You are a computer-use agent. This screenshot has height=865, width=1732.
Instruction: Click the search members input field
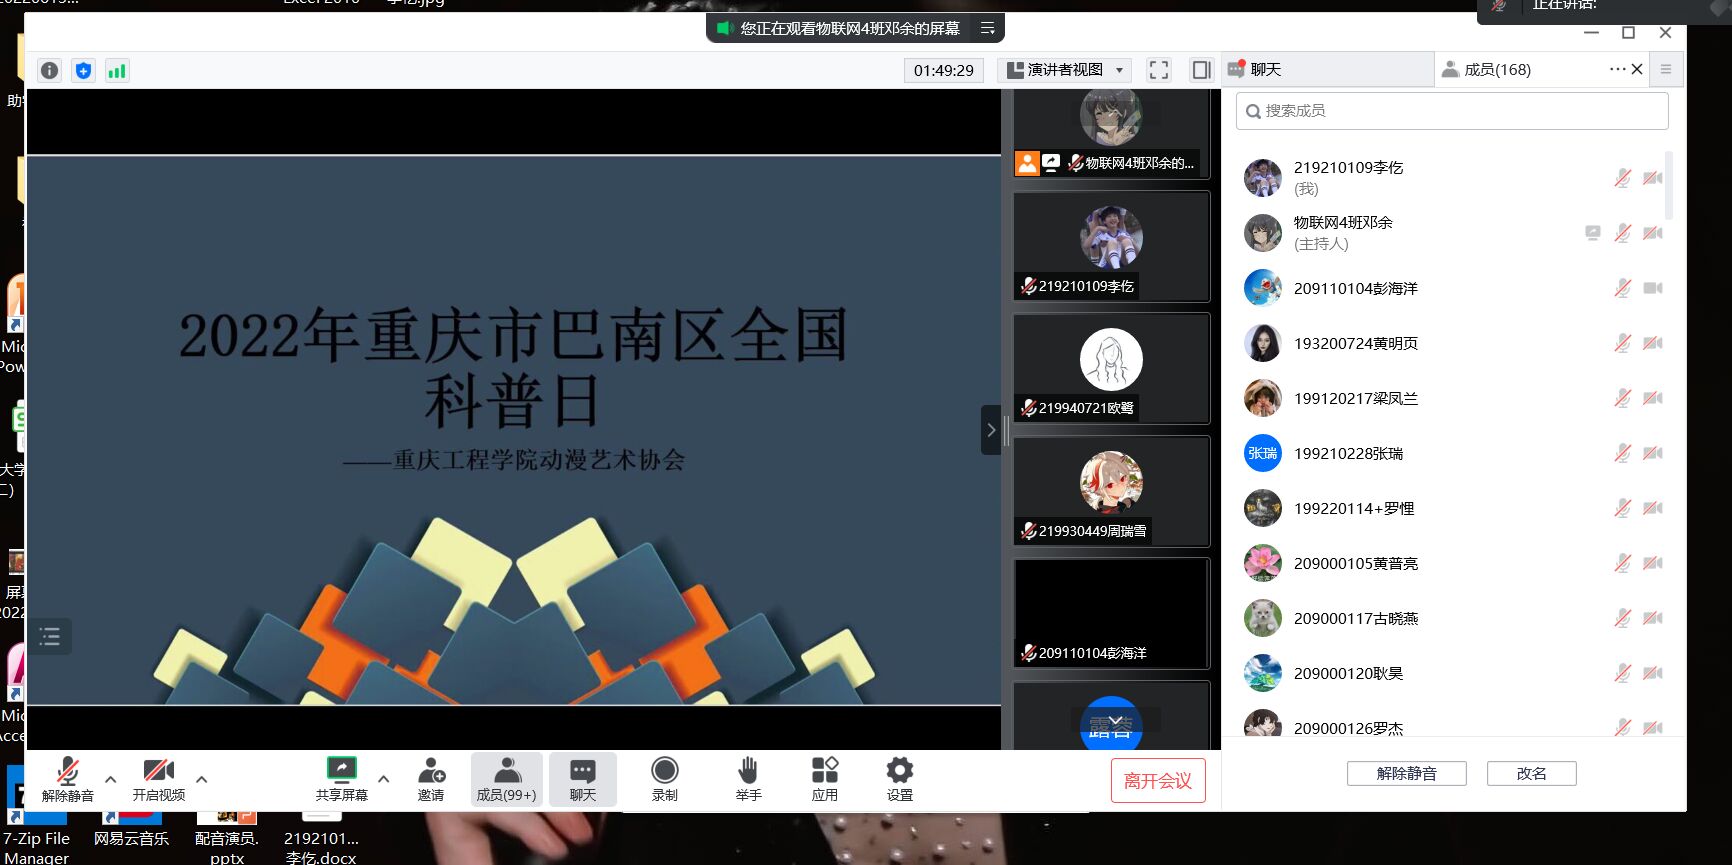click(1452, 111)
